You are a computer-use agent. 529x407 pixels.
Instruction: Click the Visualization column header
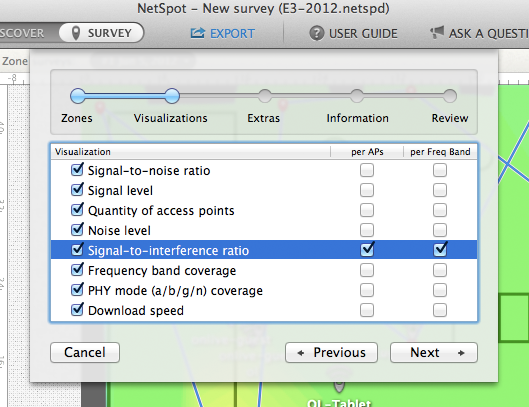191,152
